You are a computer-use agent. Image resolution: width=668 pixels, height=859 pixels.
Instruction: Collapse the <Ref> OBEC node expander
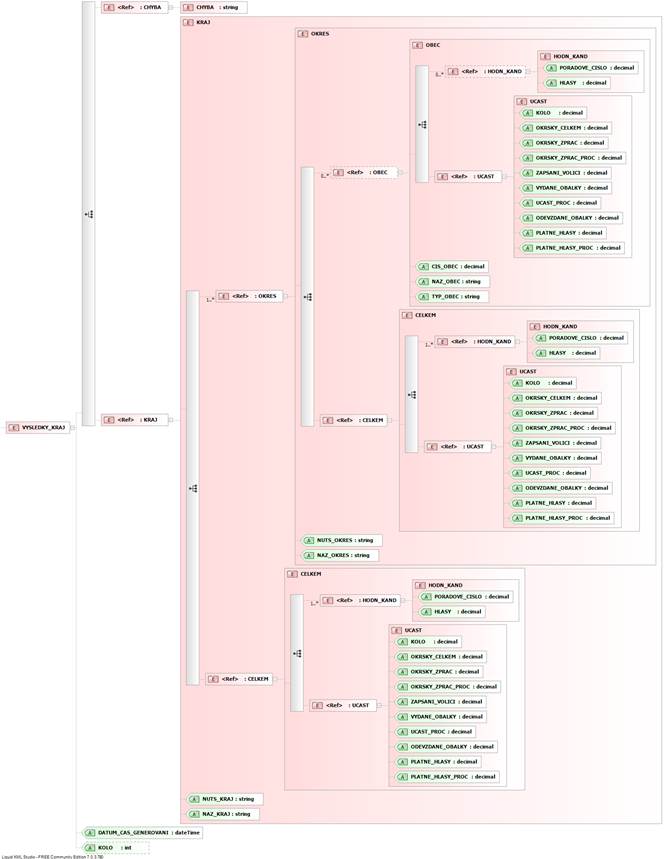(400, 172)
